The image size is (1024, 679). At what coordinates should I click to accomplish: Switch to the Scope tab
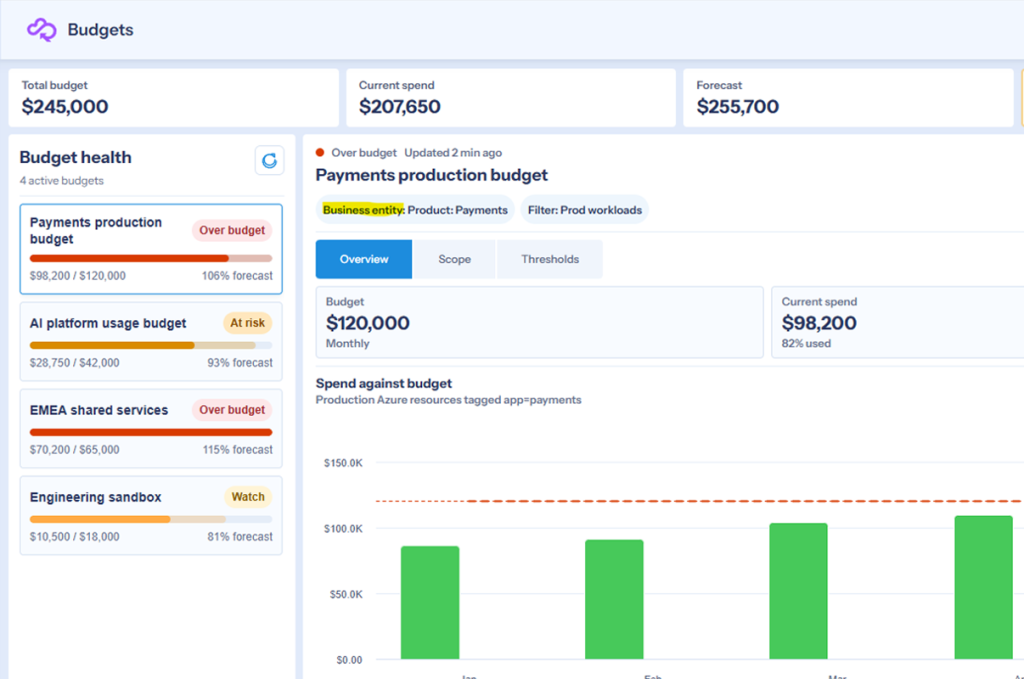click(455, 259)
